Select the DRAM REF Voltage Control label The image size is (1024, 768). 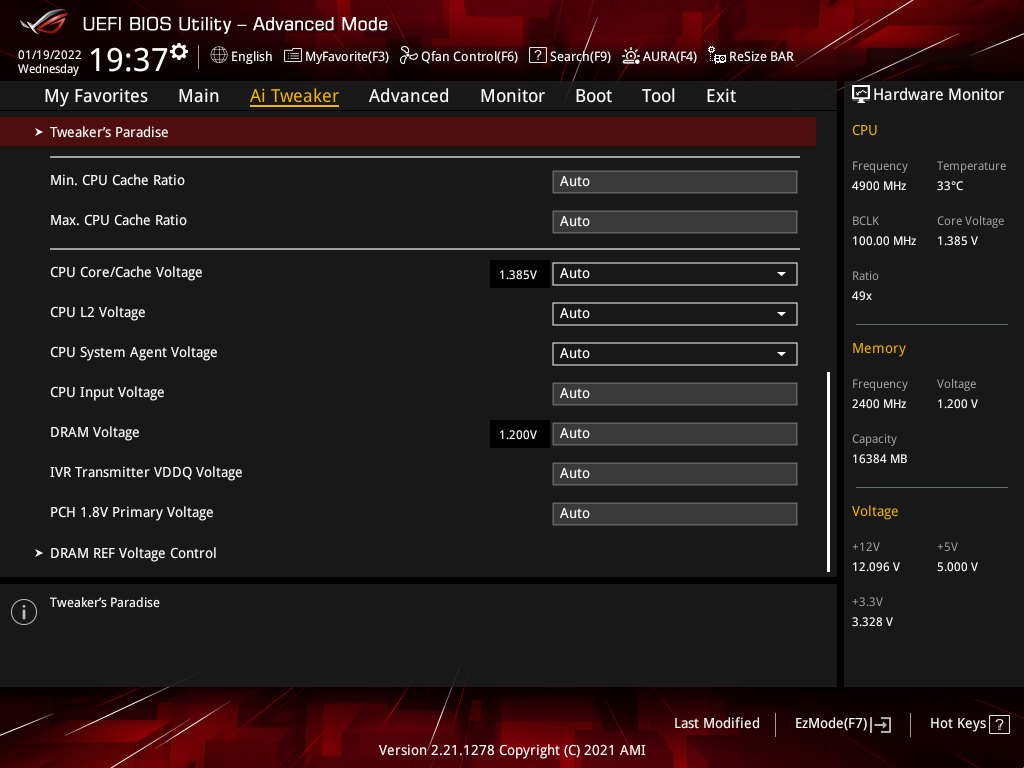pos(133,553)
